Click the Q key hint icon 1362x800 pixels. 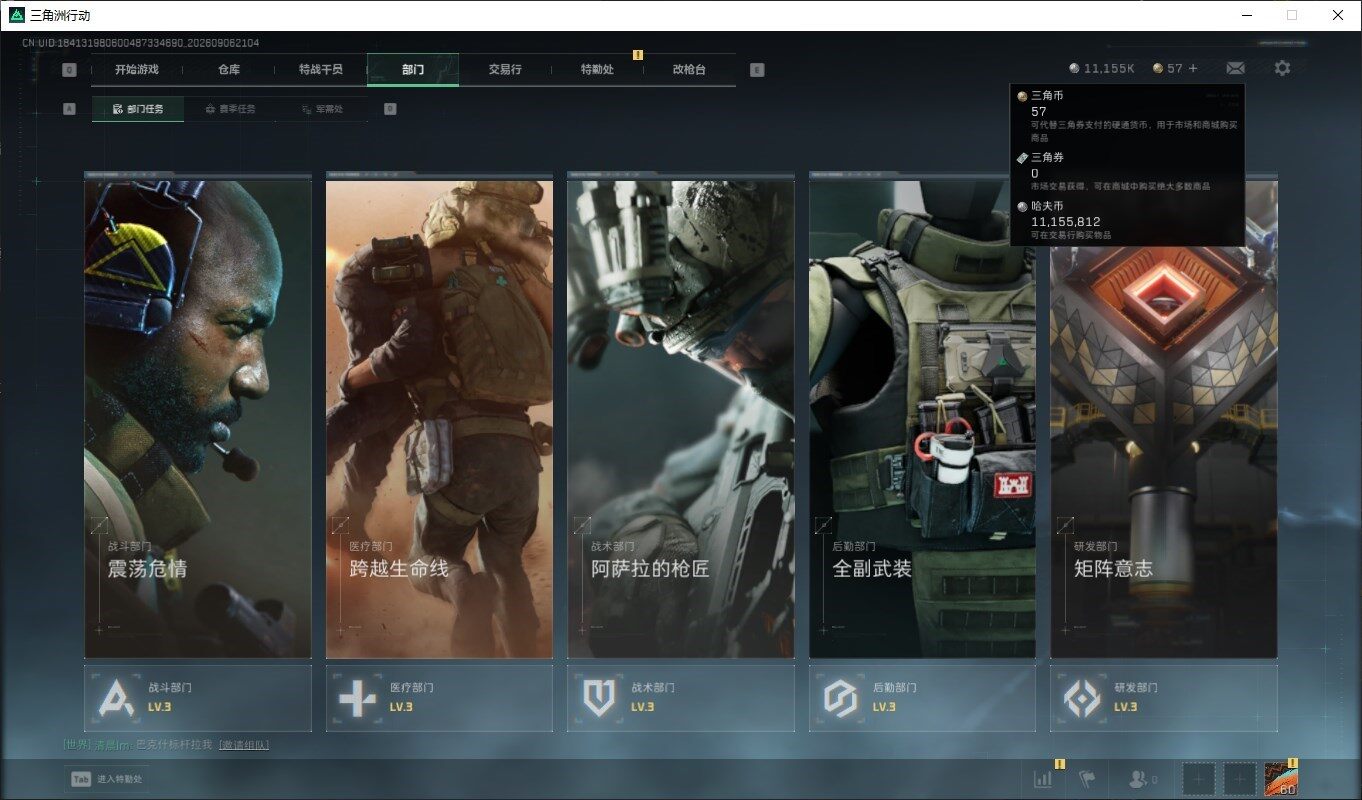click(69, 70)
